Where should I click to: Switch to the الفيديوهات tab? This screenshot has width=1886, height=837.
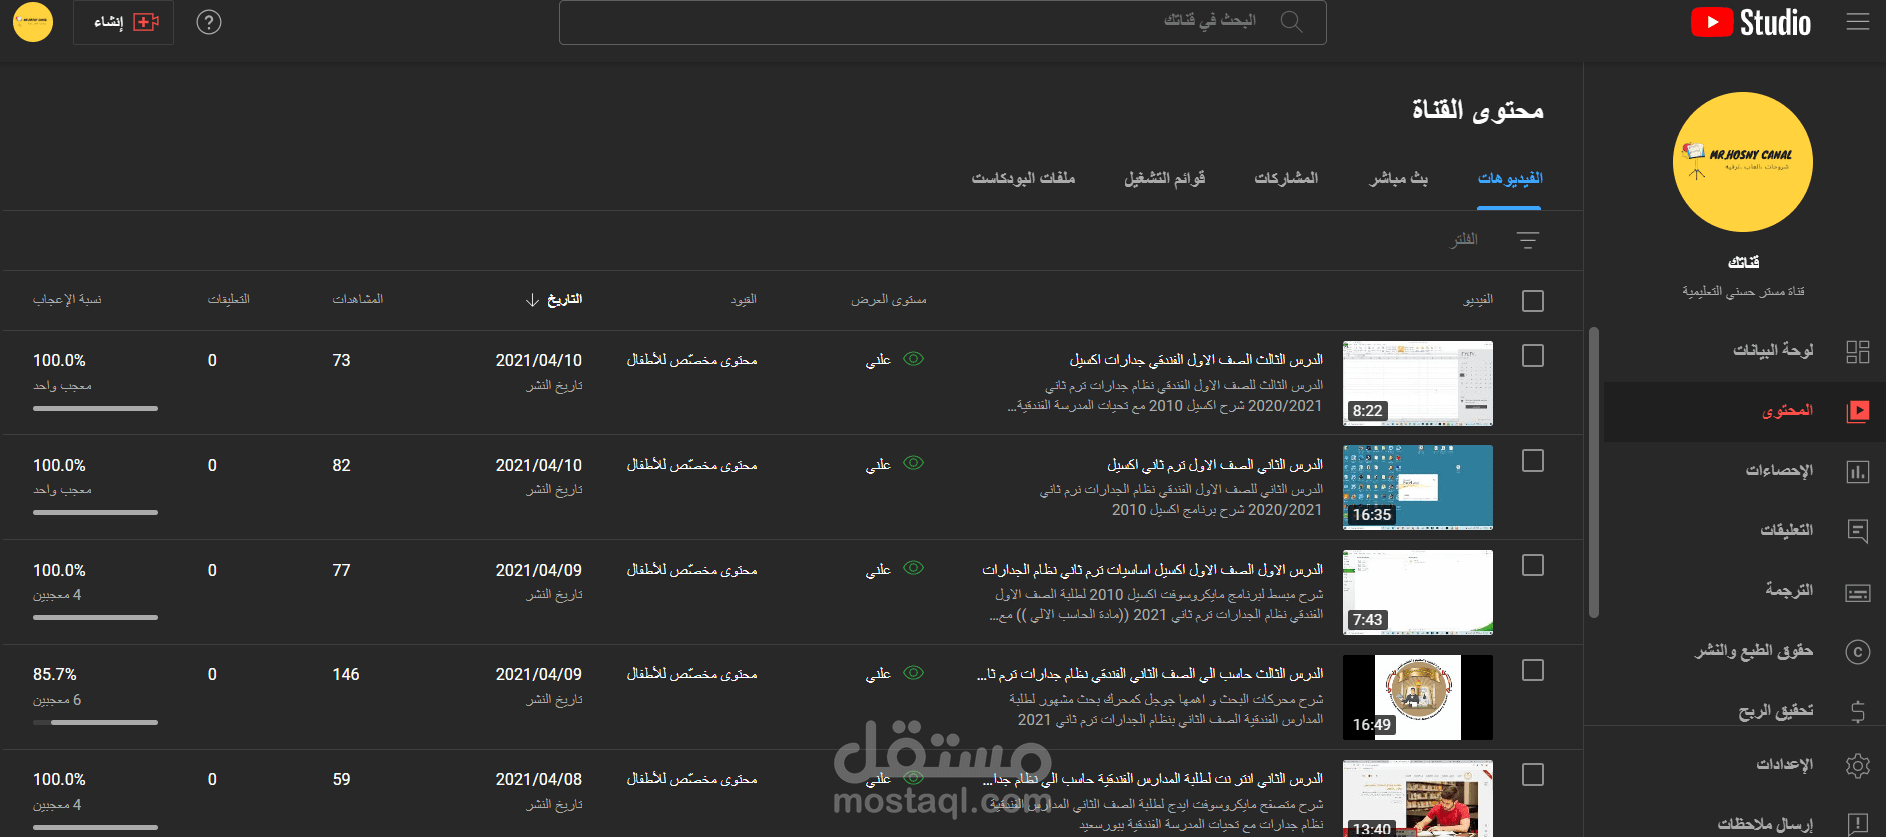tap(1510, 179)
